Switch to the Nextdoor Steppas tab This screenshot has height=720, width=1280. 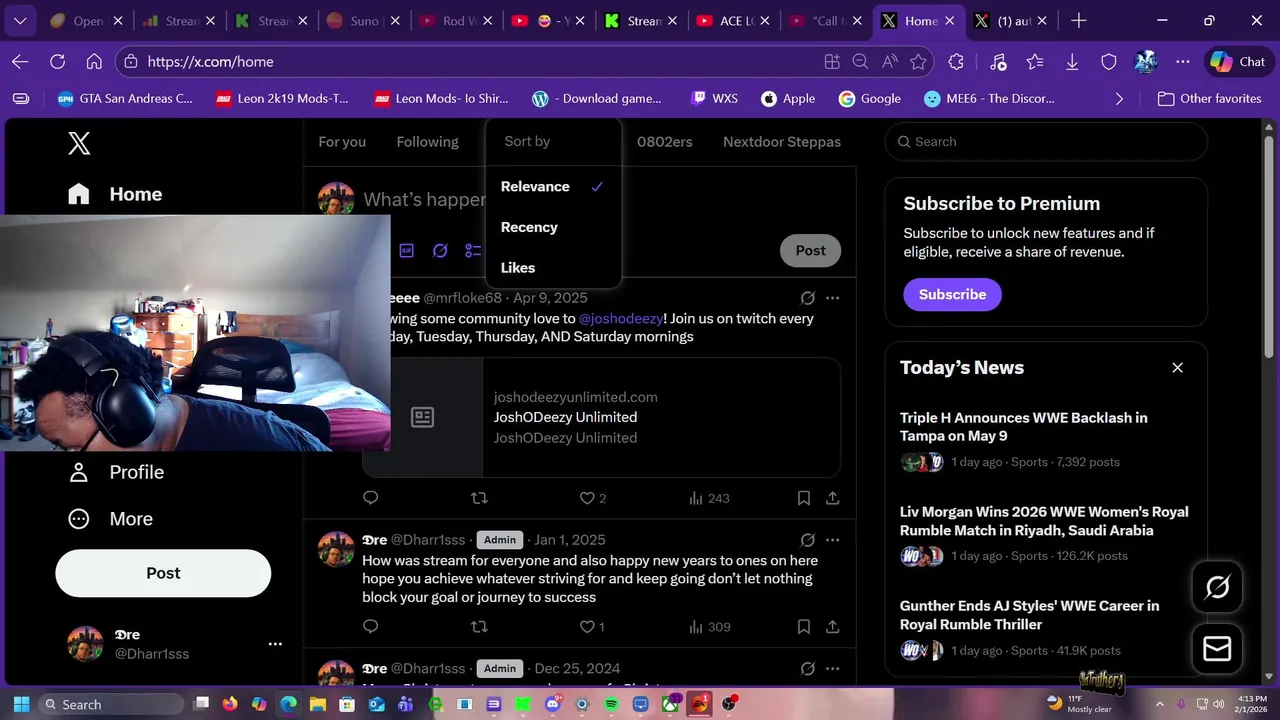[782, 142]
